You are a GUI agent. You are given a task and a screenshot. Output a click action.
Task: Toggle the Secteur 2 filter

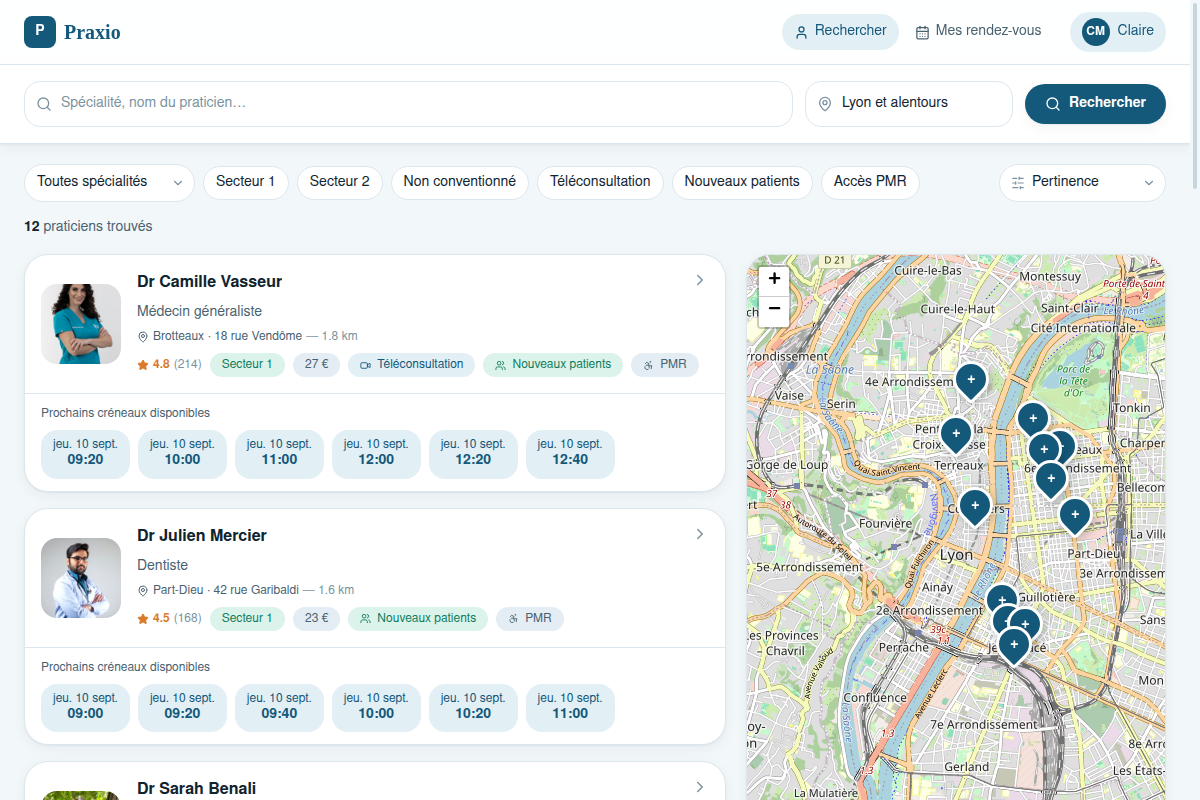click(340, 182)
